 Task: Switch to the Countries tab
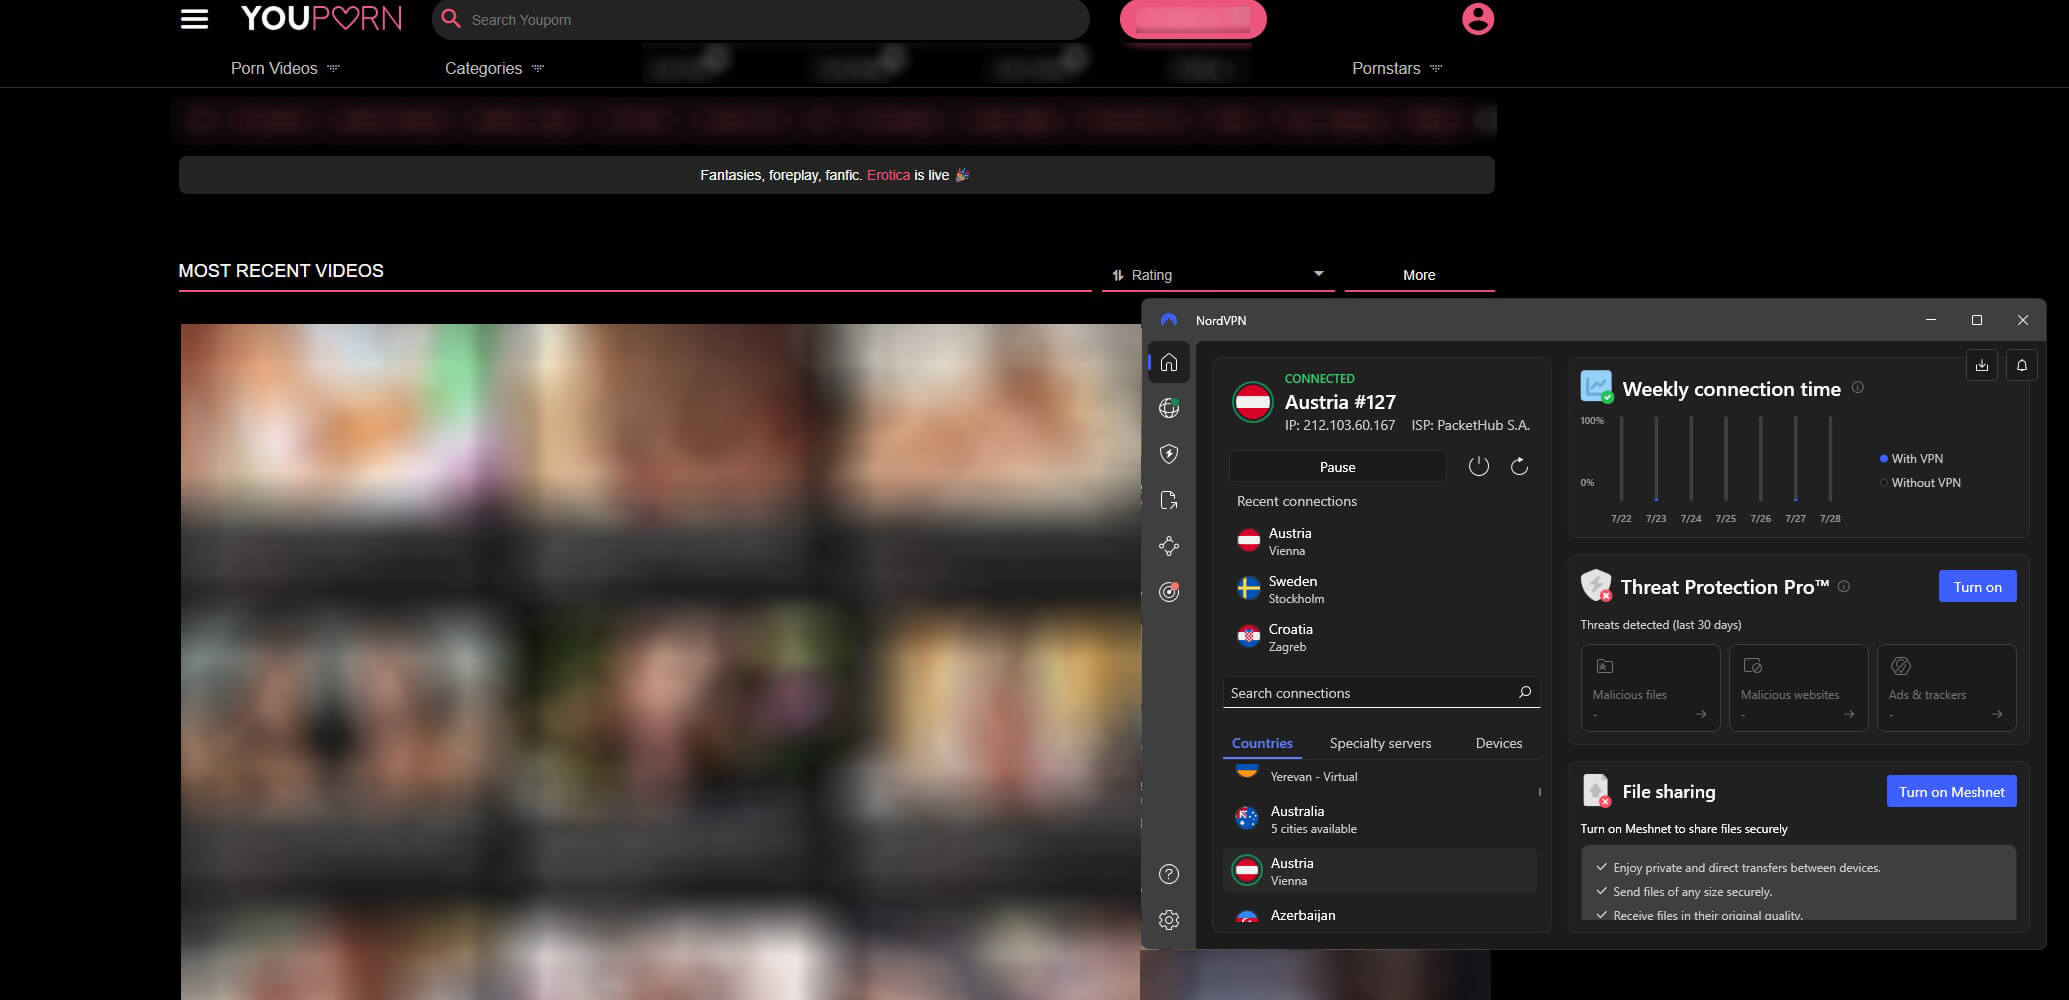tap(1262, 743)
